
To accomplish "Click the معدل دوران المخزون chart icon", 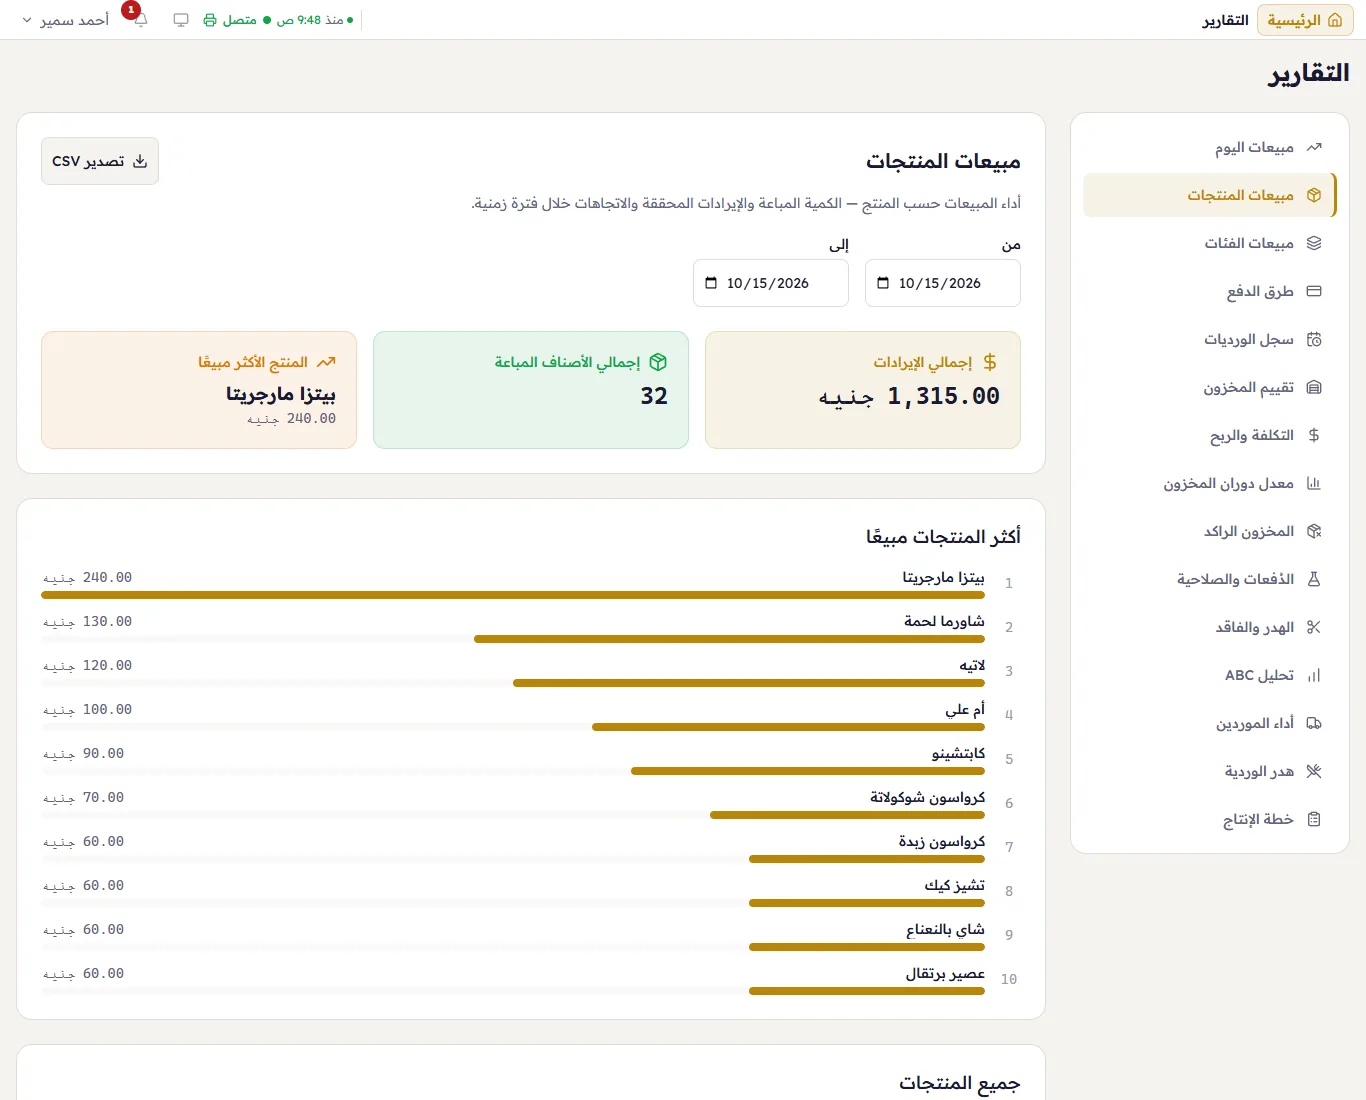I will (1314, 483).
